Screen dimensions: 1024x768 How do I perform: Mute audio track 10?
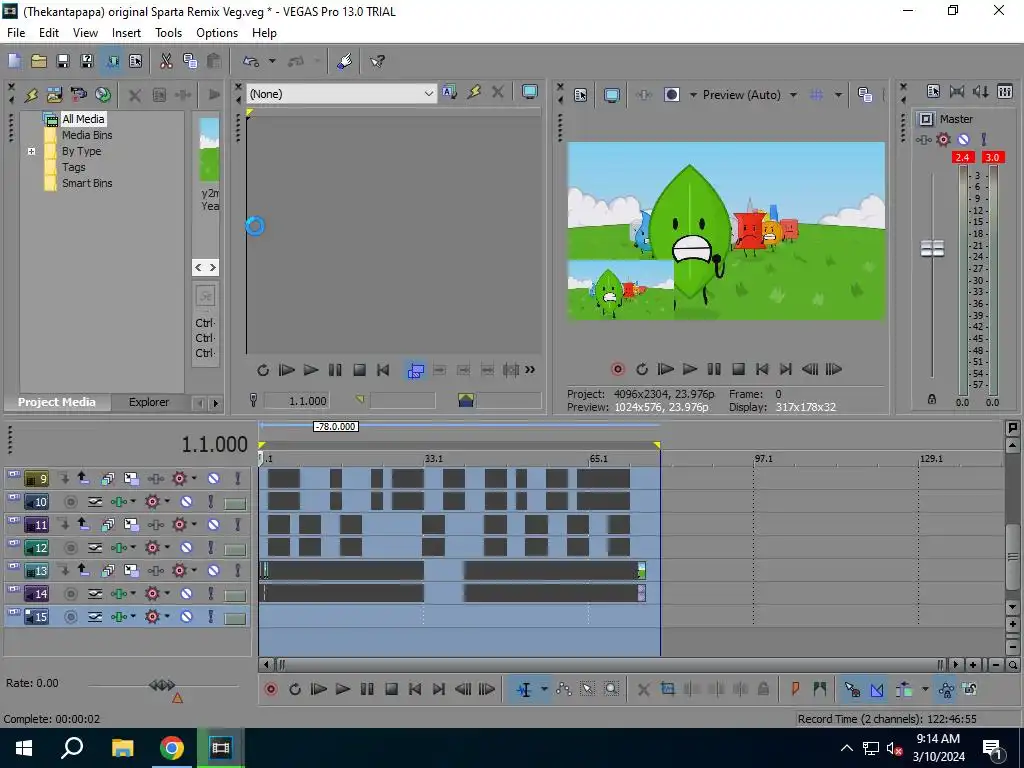187,502
